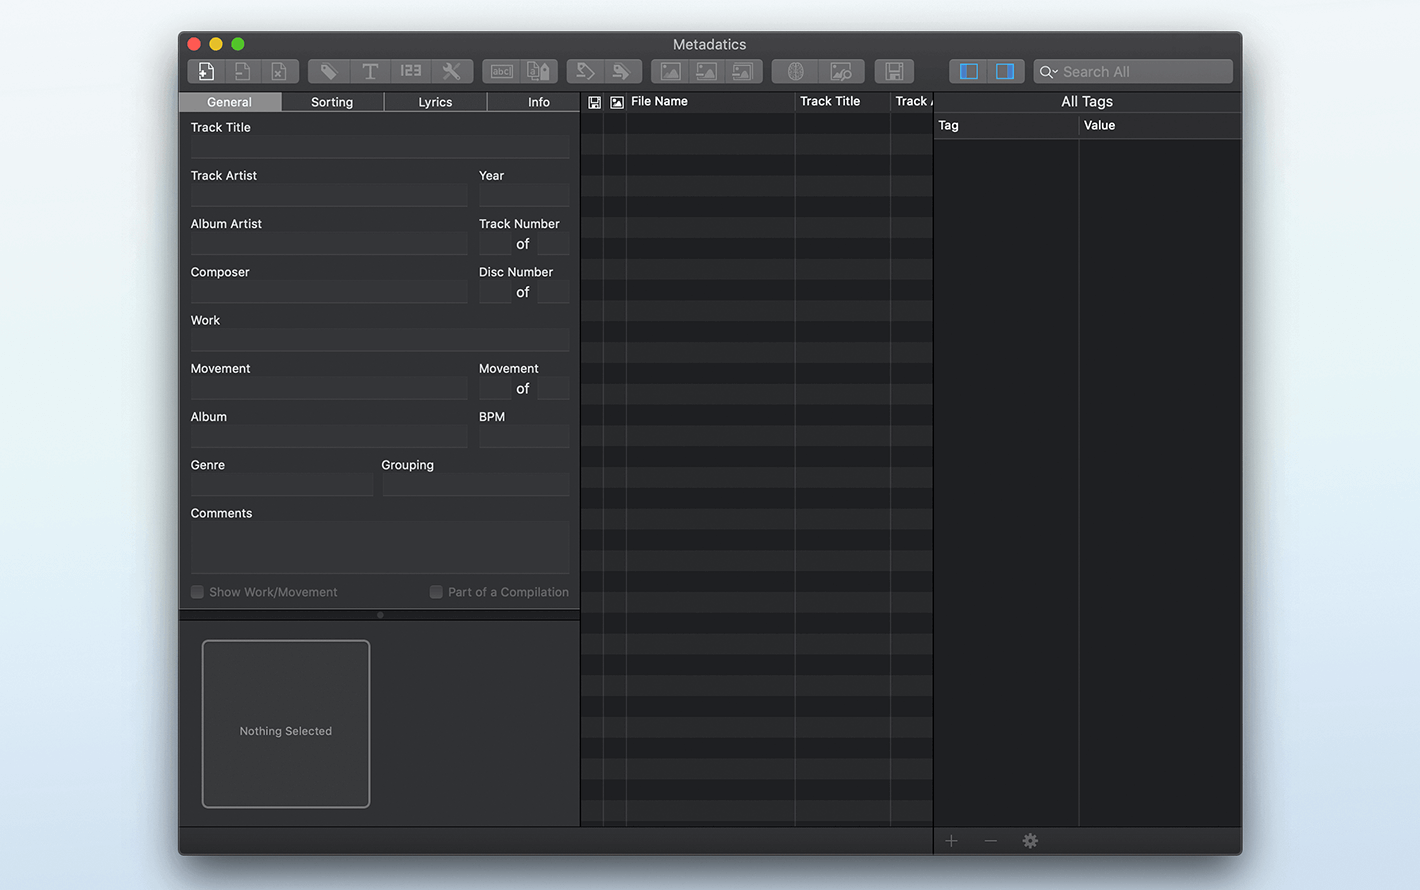Click the tag import arrow icon

click(585, 71)
